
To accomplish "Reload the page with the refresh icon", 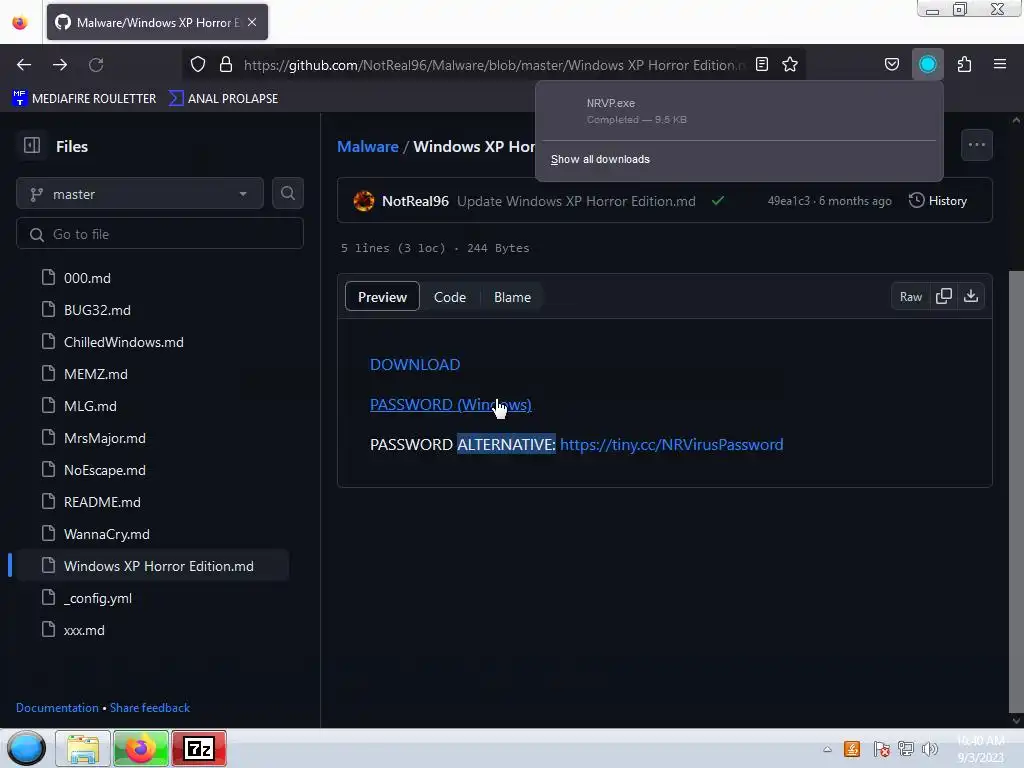I will coord(96,65).
